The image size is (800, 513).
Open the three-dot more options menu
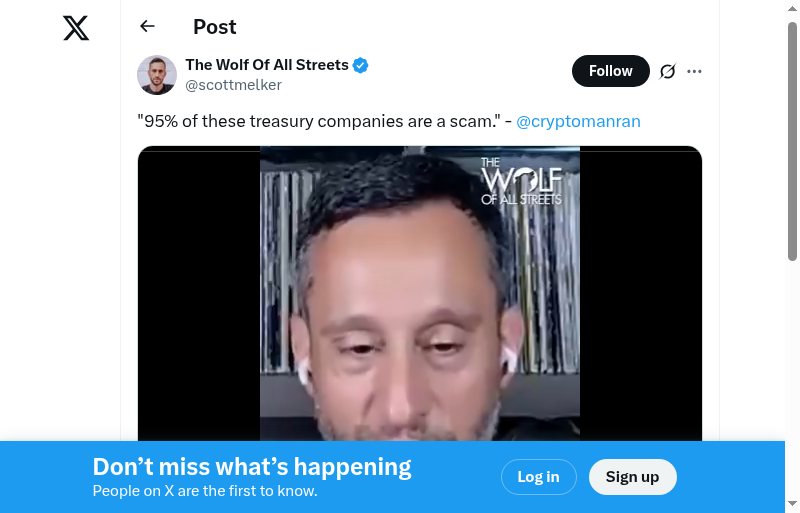(x=694, y=71)
